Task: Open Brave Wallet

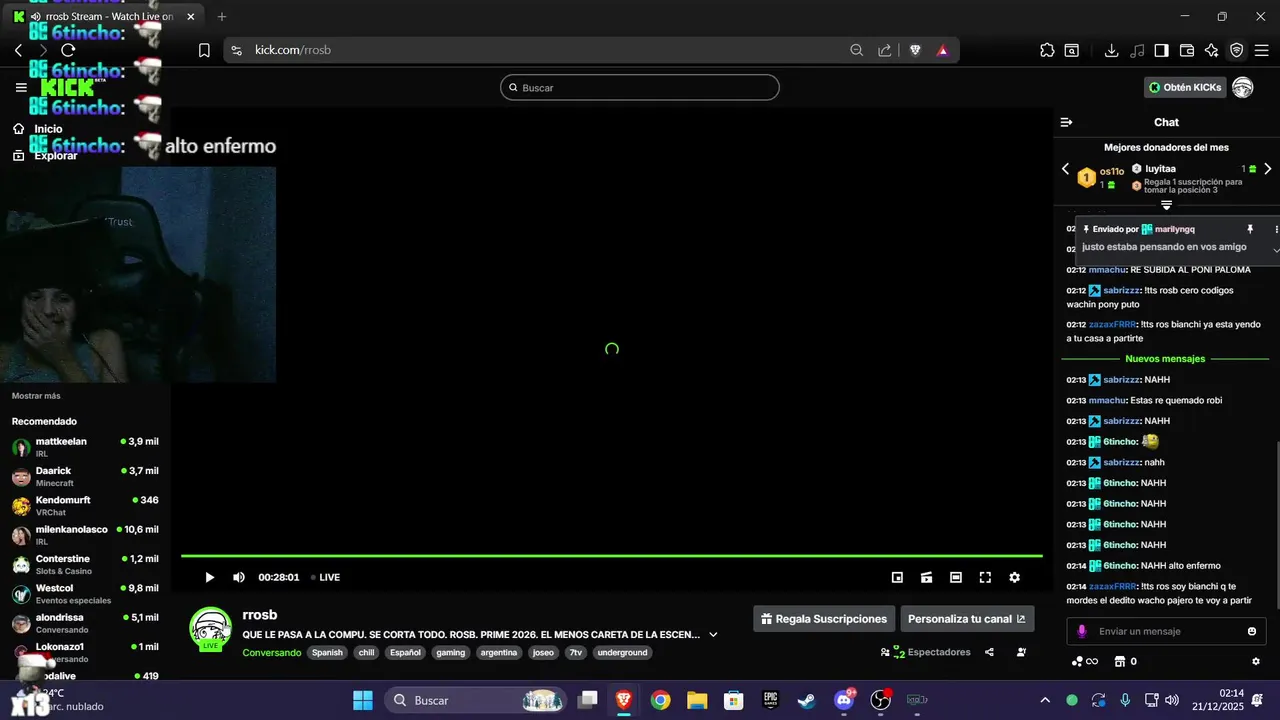Action: (1187, 50)
